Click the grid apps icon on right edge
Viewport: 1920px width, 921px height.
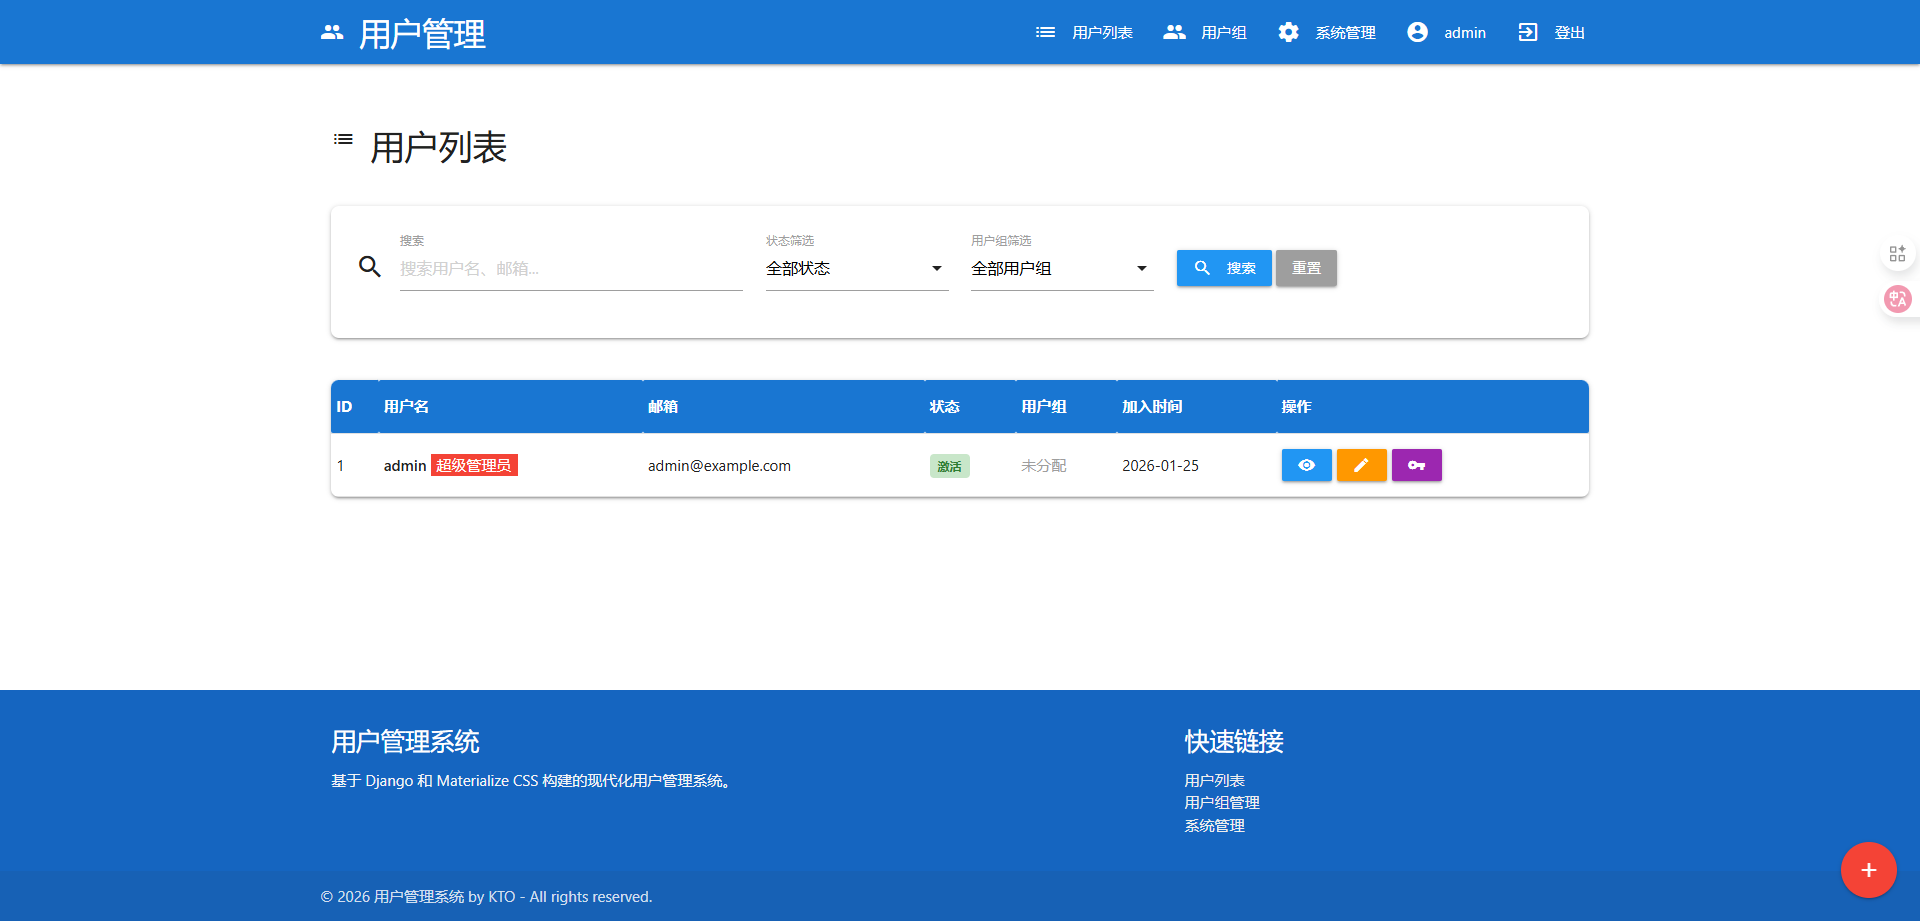pyautogui.click(x=1897, y=254)
